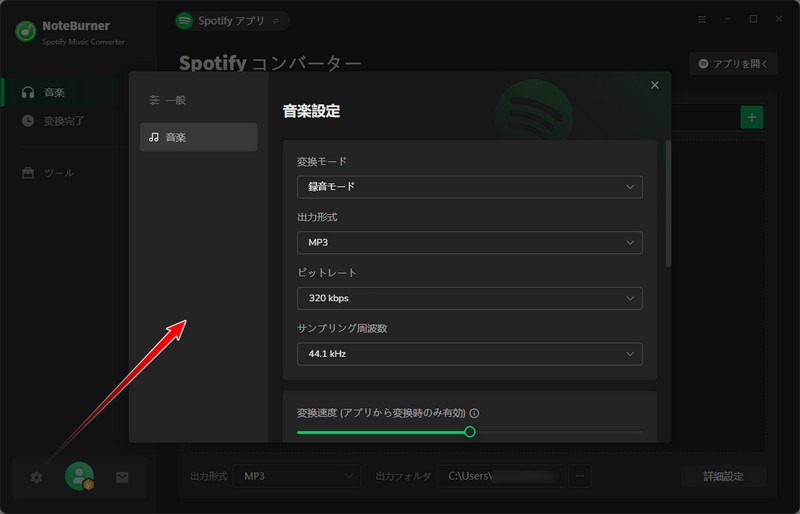Click the 変換速度 slider handle
800x514 pixels.
click(470, 432)
